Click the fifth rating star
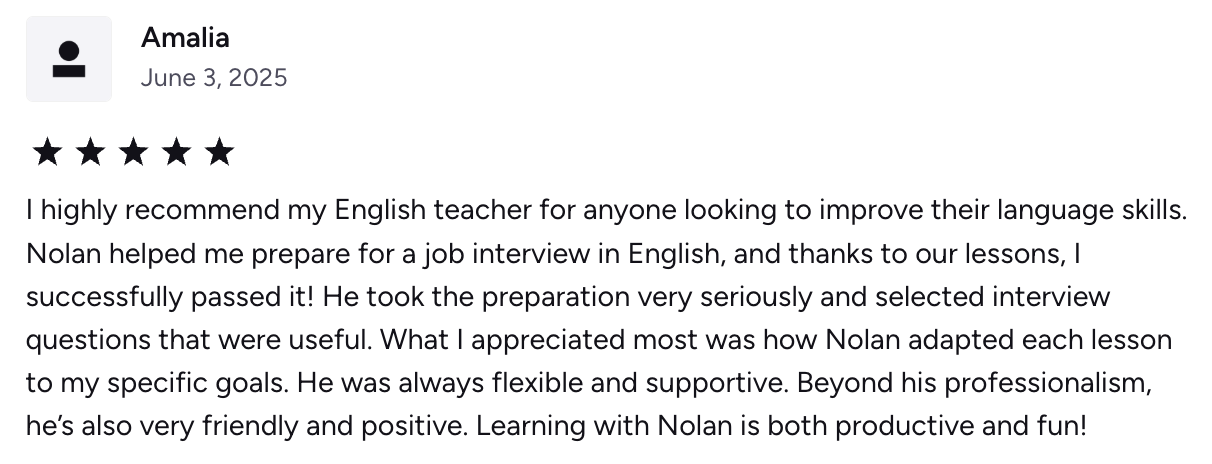The width and height of the screenshot is (1212, 464). tap(219, 153)
